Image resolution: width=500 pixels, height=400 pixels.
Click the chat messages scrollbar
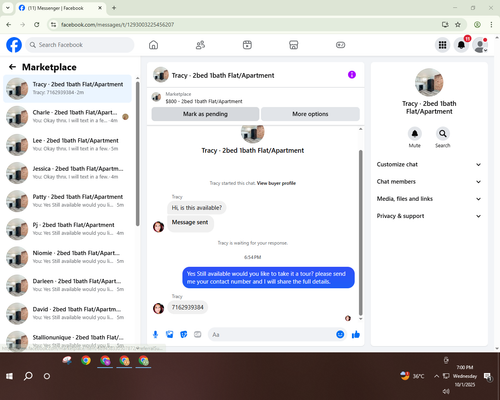pyautogui.click(x=360, y=232)
